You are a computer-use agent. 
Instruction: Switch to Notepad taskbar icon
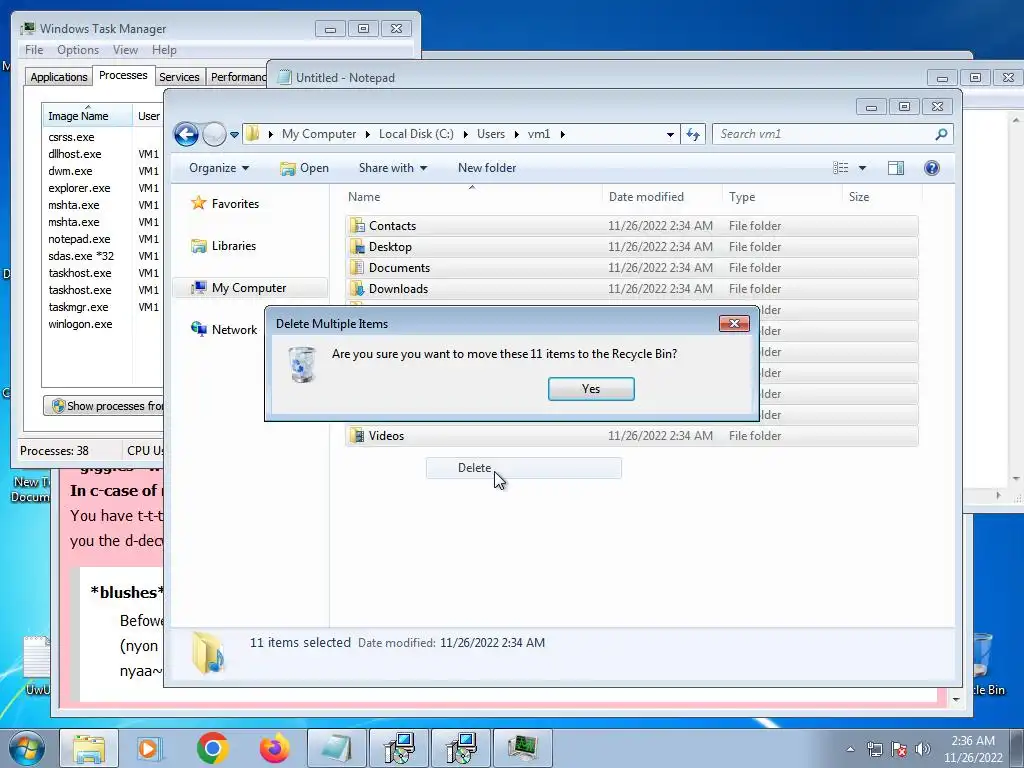[x=337, y=748]
